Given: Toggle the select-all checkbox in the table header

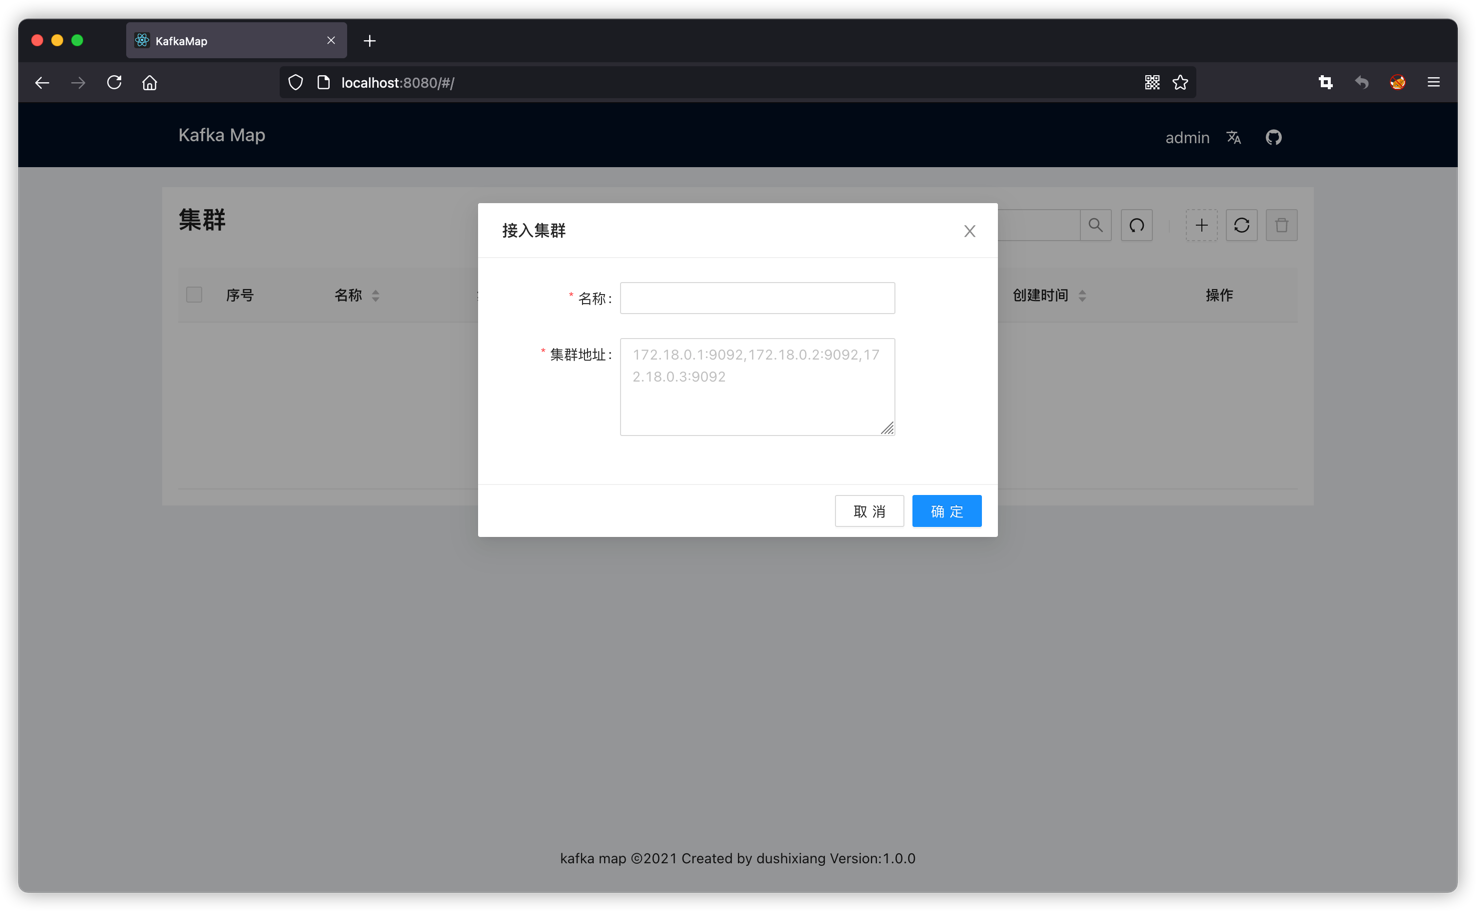Looking at the screenshot, I should pyautogui.click(x=194, y=295).
